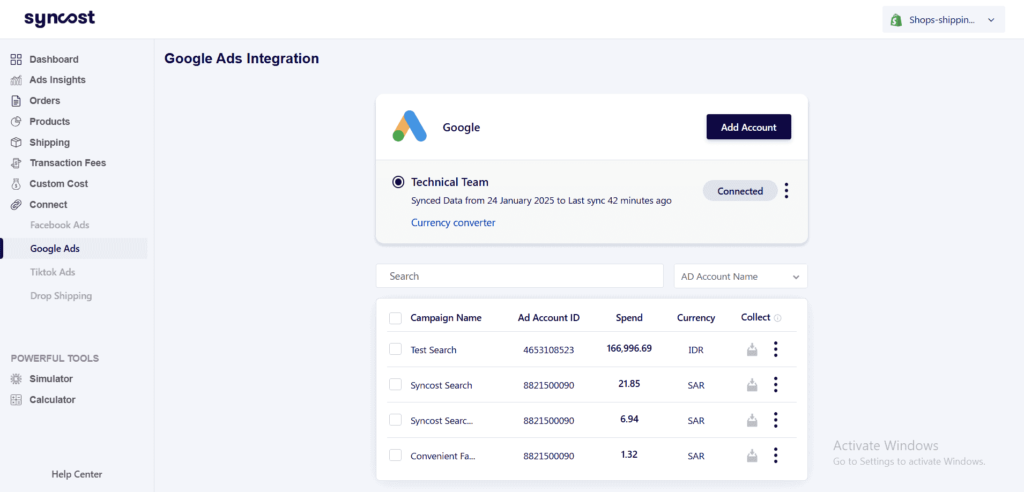Click the Transaction Fees icon

pyautogui.click(x=16, y=163)
